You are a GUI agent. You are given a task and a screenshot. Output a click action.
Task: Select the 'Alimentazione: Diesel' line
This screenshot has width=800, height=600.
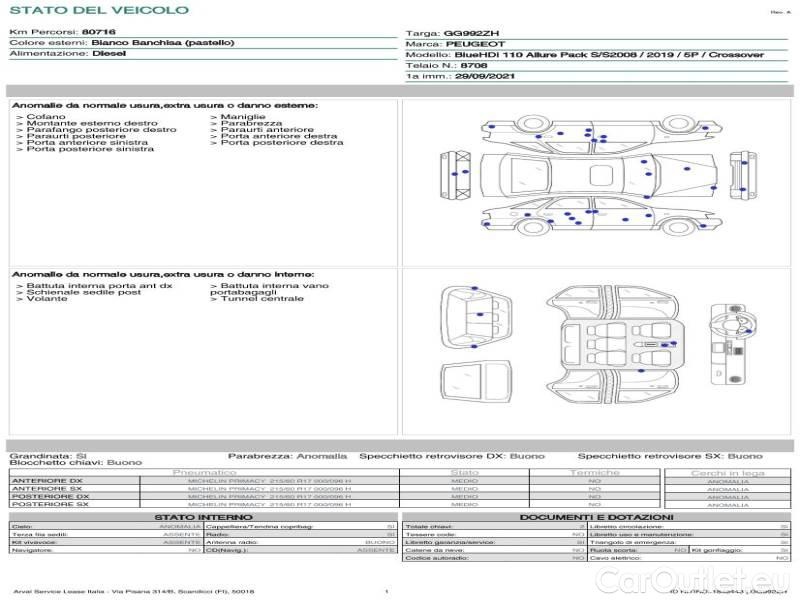coord(67,54)
